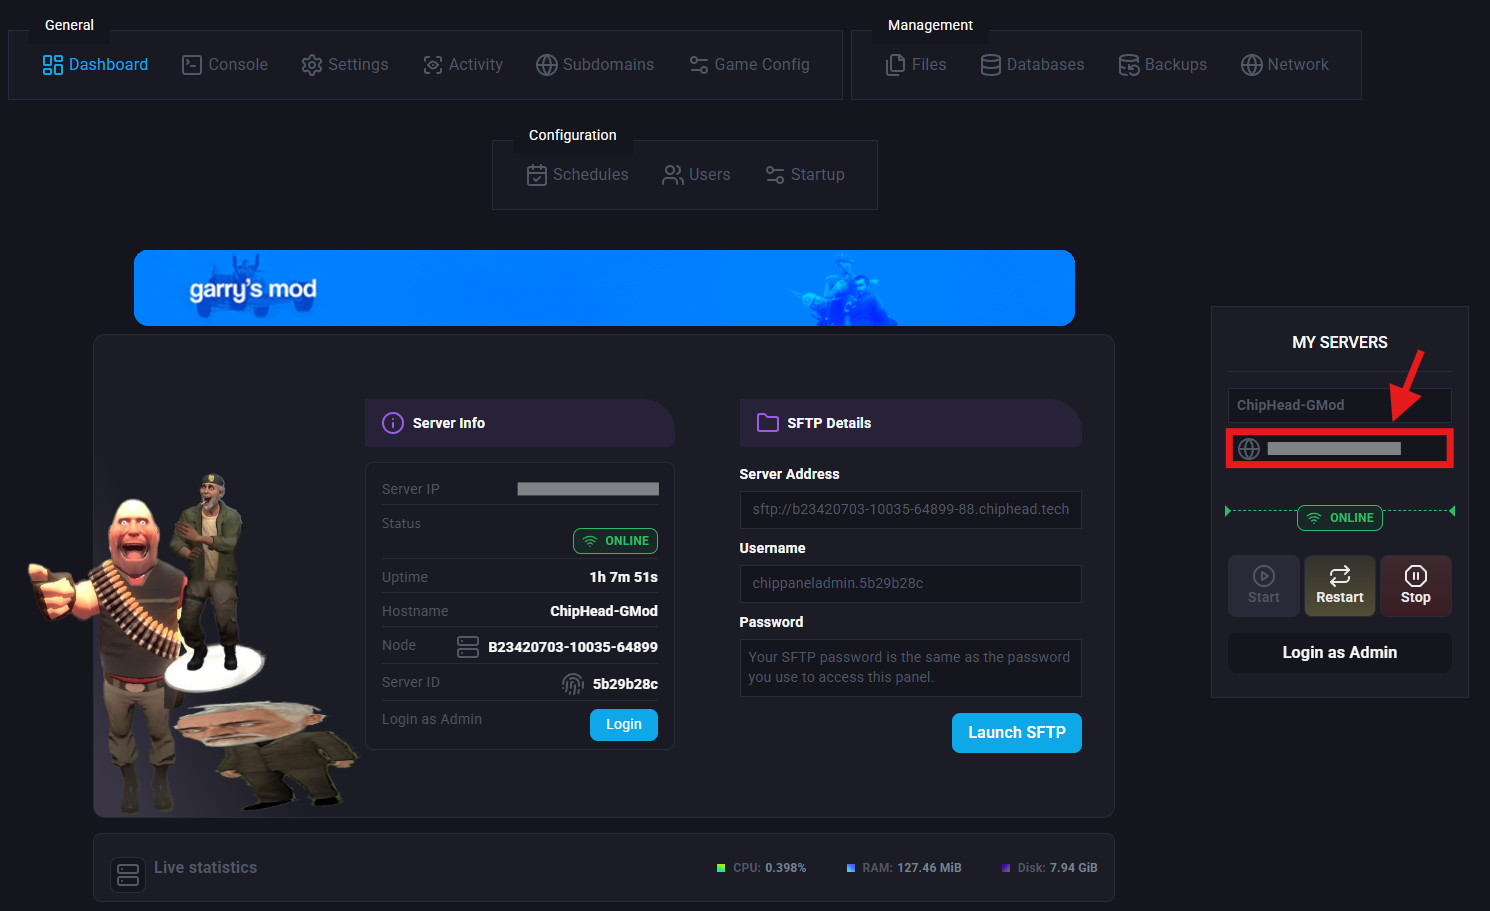Launch the SFTP client

1017,733
